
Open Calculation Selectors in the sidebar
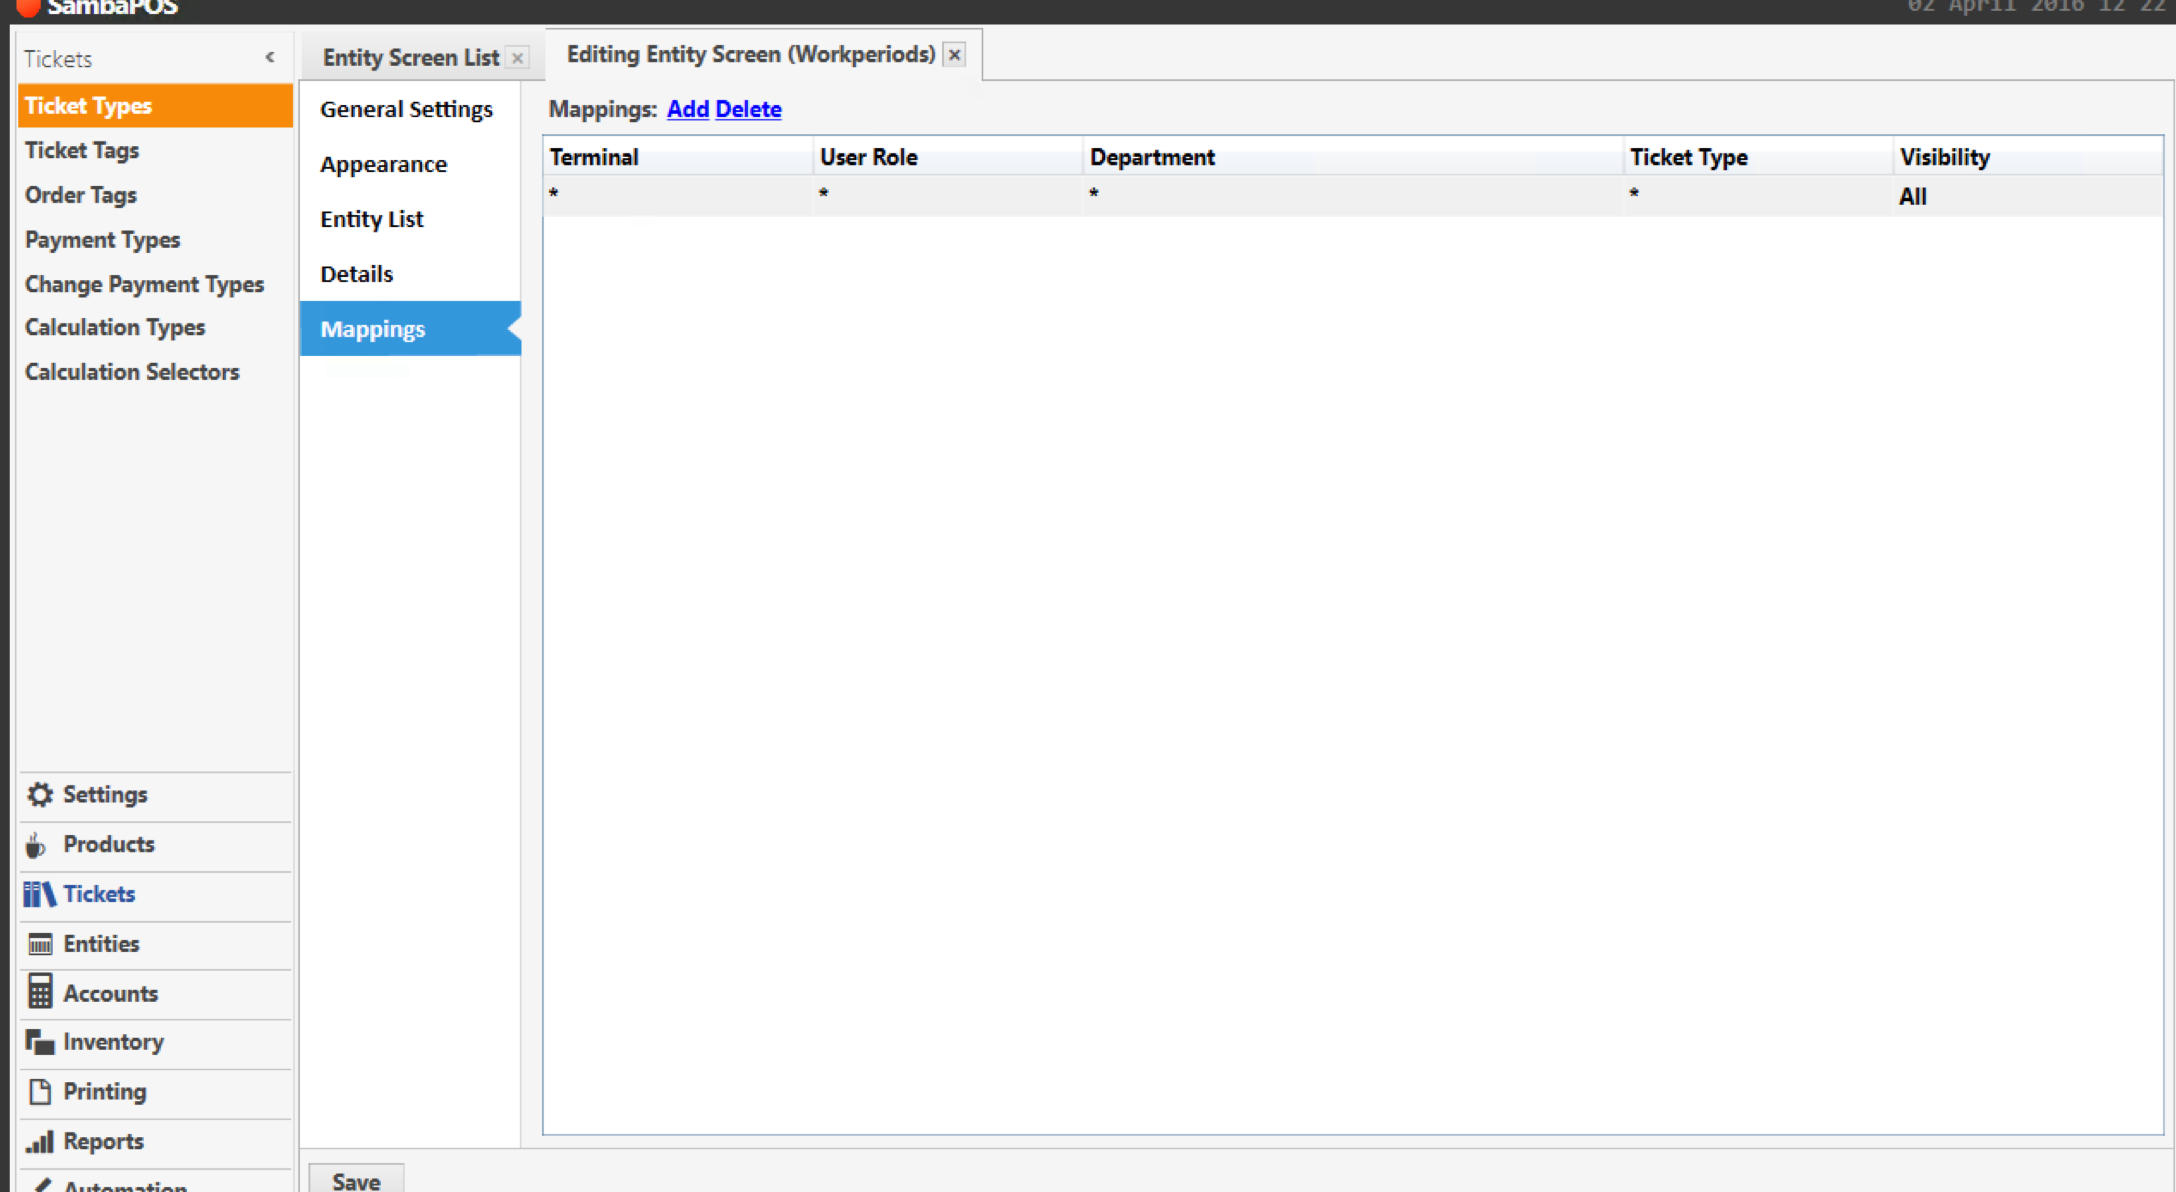[x=132, y=372]
